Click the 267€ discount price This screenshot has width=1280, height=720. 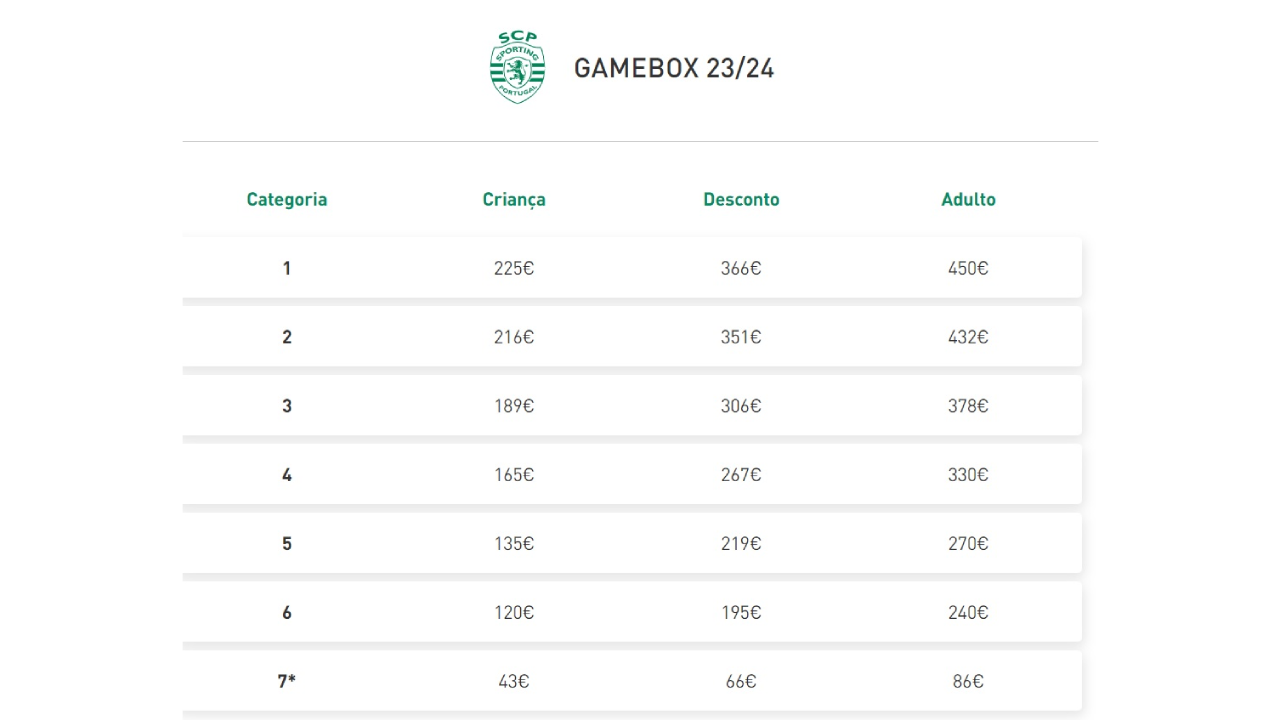point(741,475)
